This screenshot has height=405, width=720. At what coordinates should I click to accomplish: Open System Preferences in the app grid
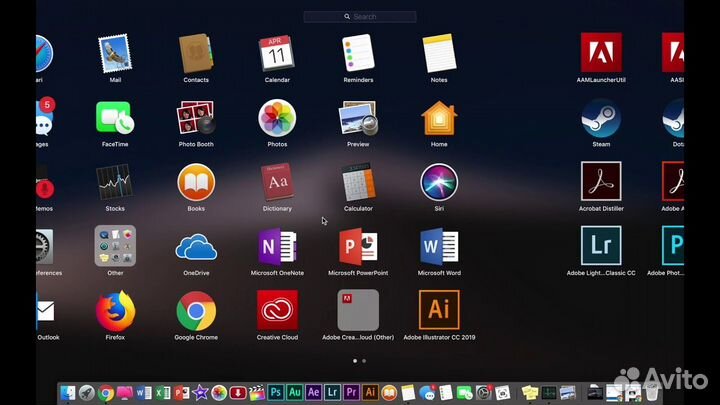pyautogui.click(x=45, y=247)
